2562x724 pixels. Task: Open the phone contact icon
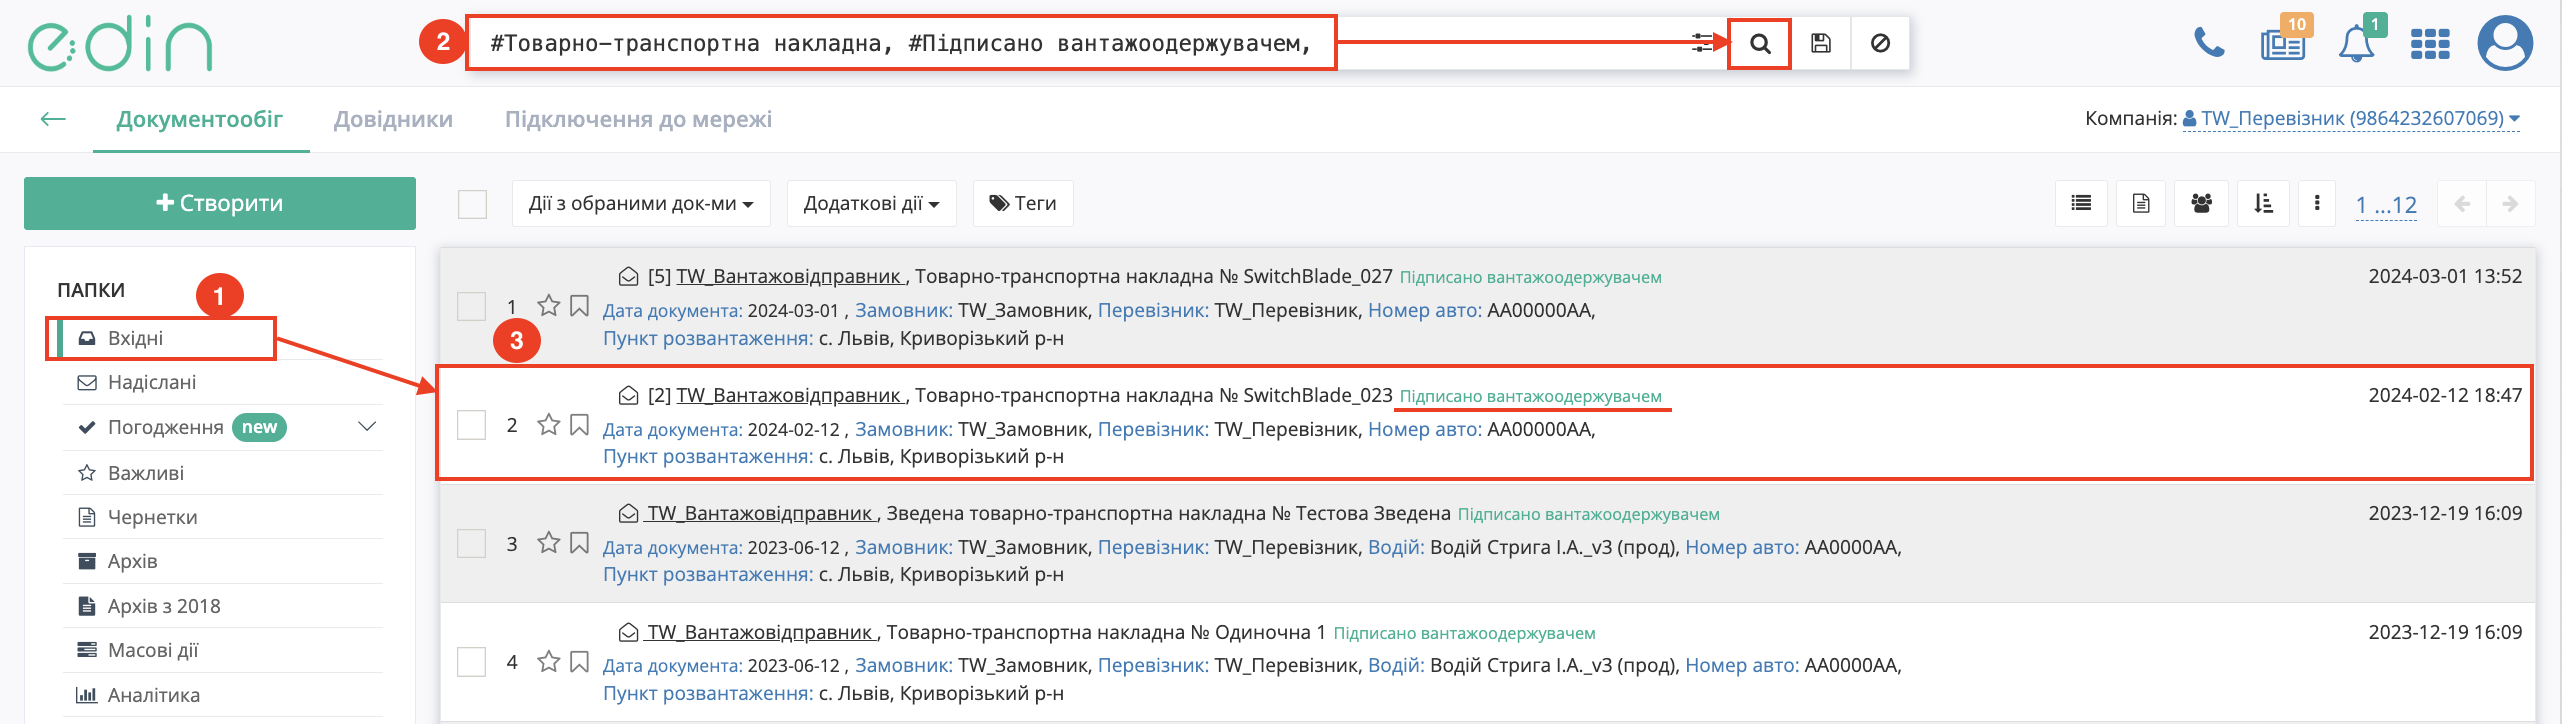pos(2209,44)
